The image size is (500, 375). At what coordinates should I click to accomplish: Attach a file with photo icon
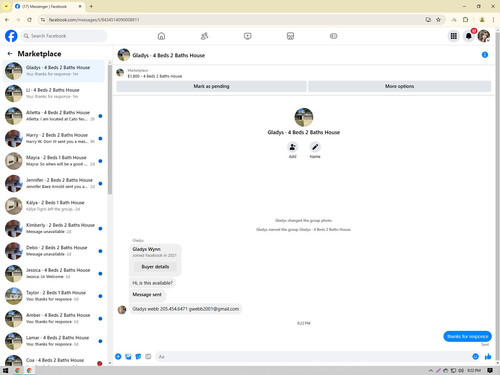click(x=128, y=357)
